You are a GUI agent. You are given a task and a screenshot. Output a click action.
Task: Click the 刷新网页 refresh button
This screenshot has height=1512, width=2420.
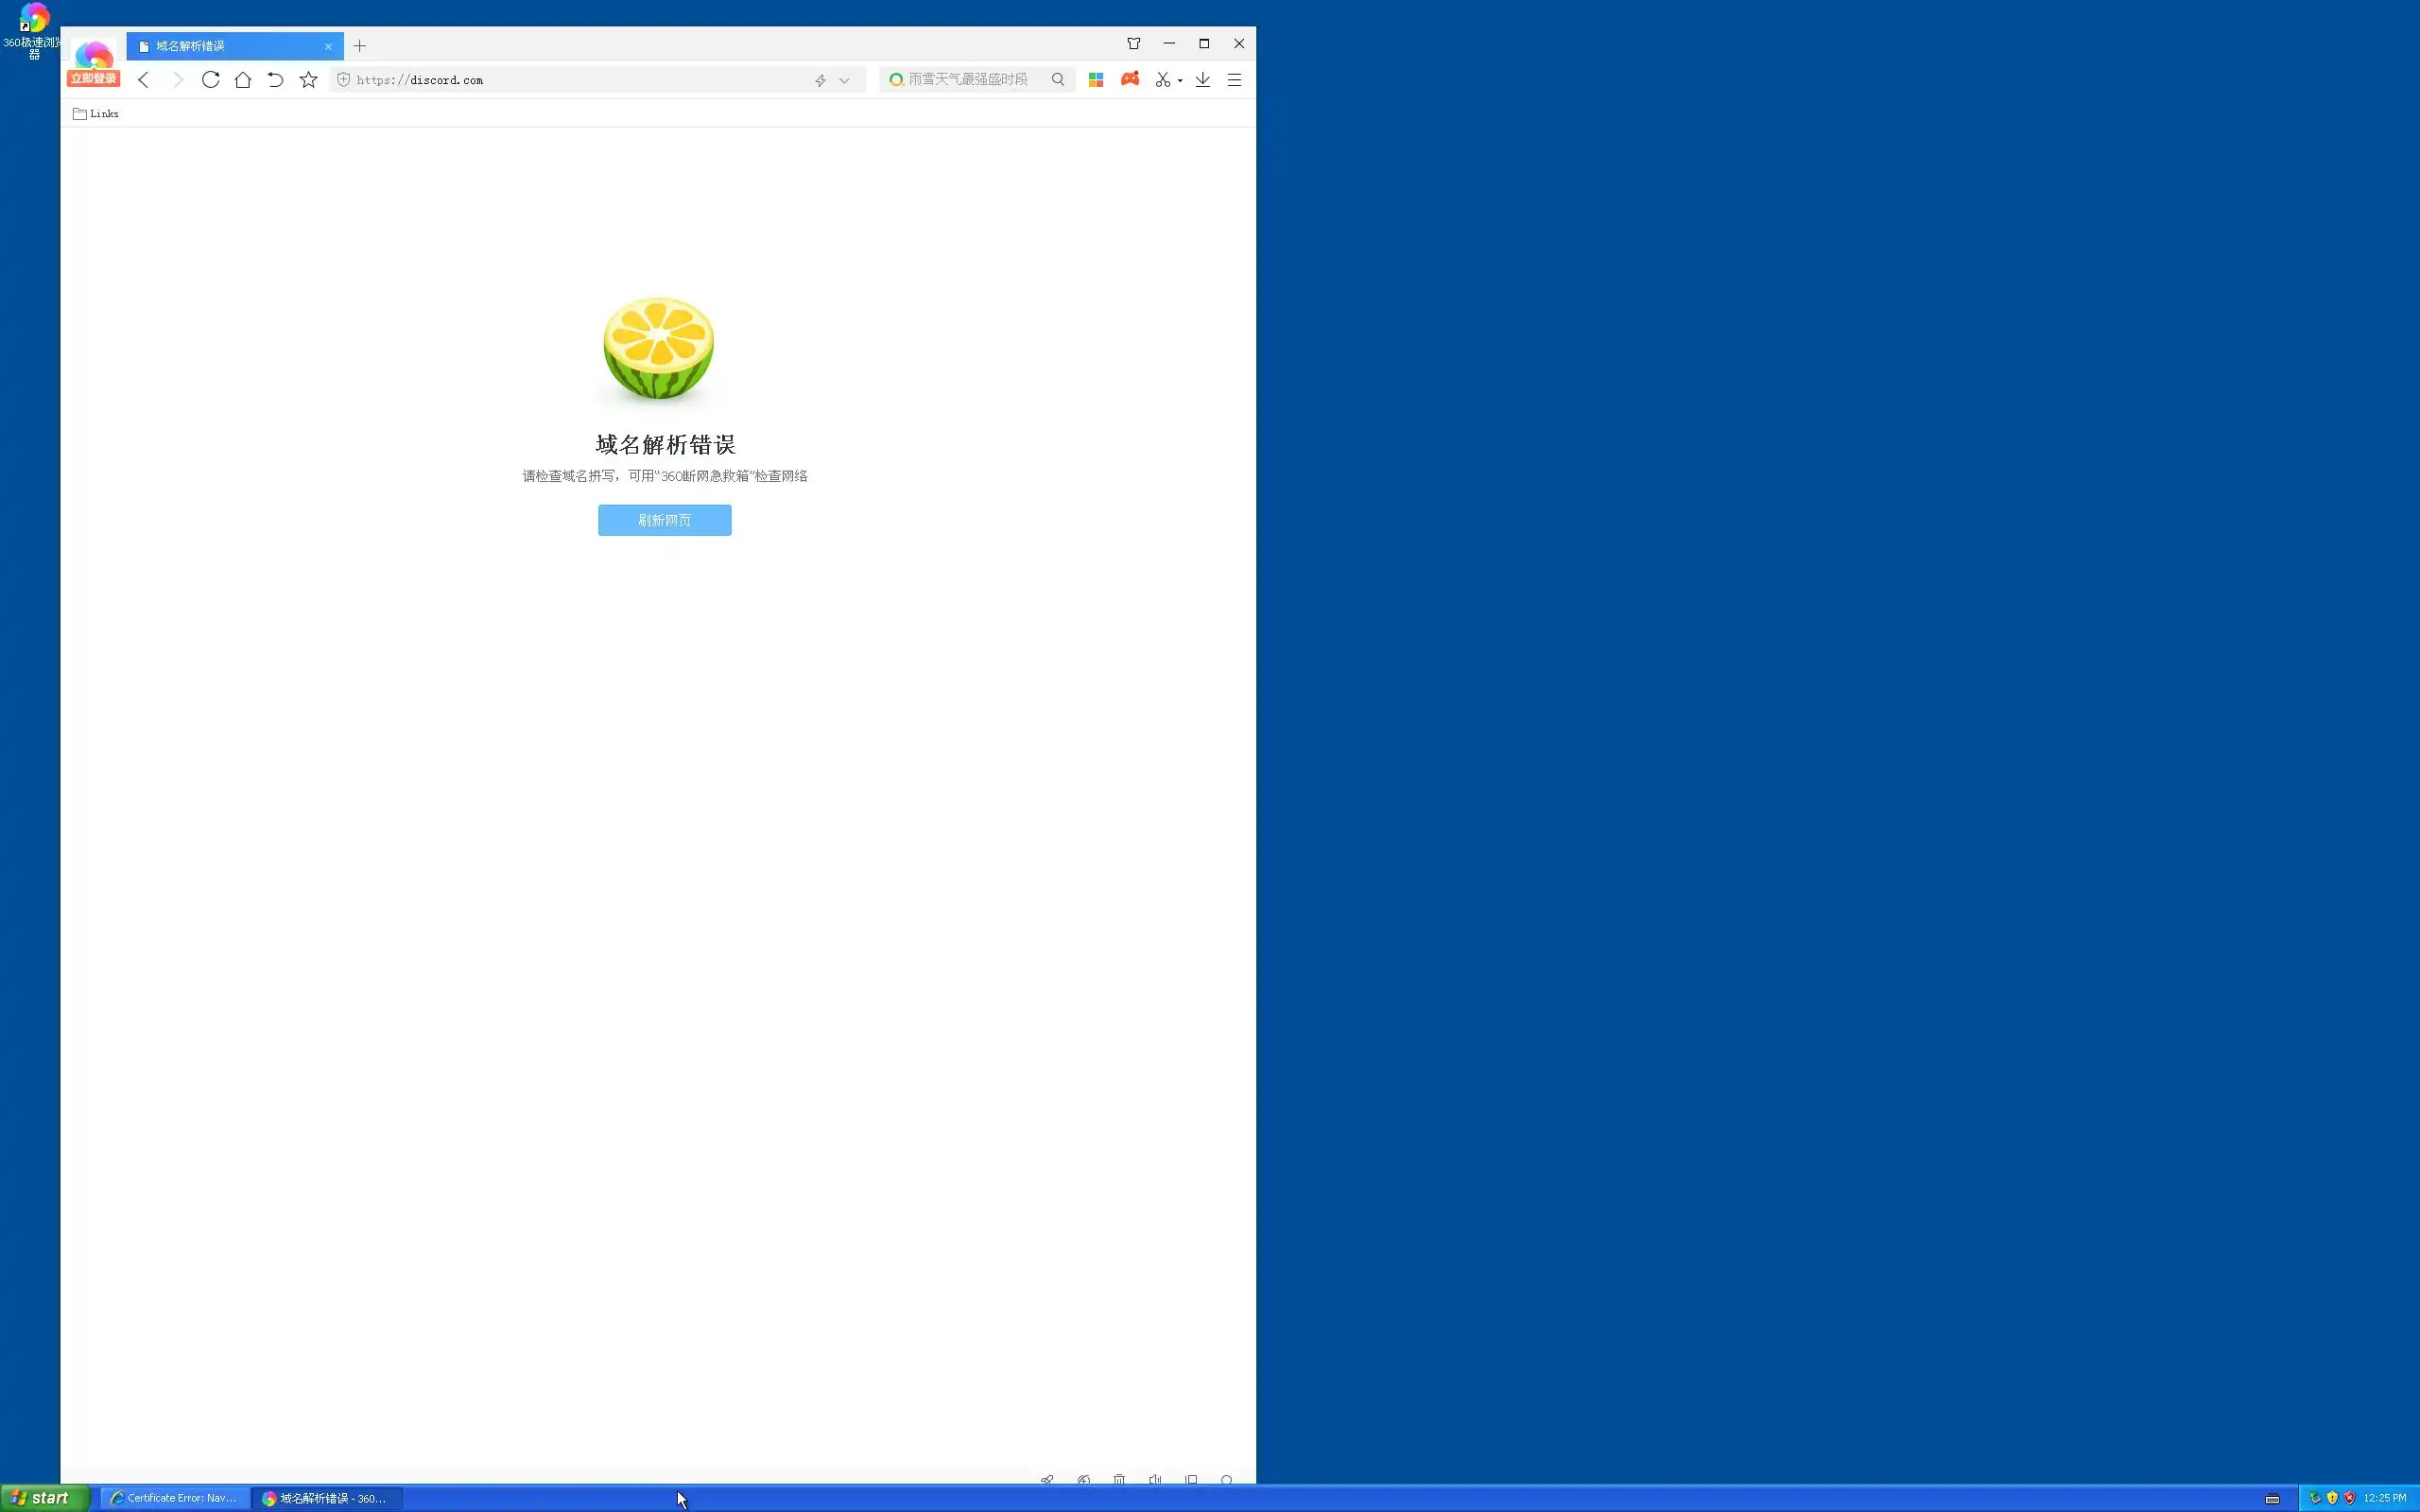(x=664, y=520)
